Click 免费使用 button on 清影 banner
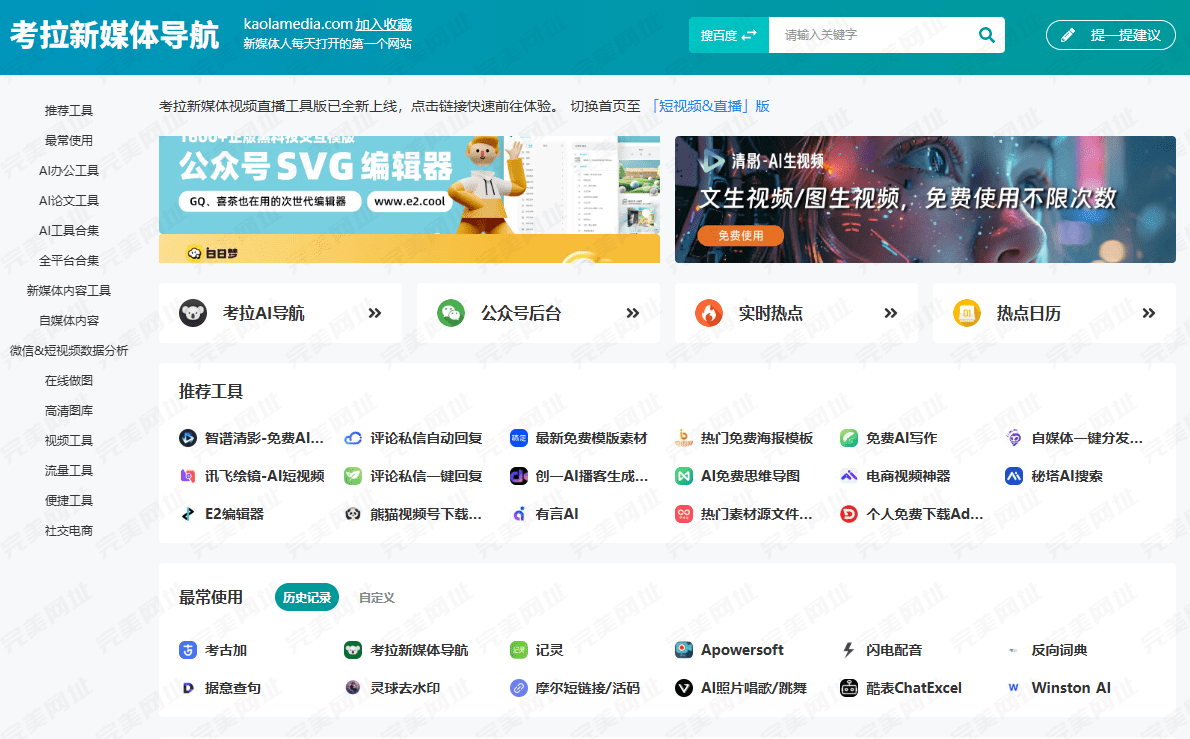The height and width of the screenshot is (739, 1190). pos(741,235)
